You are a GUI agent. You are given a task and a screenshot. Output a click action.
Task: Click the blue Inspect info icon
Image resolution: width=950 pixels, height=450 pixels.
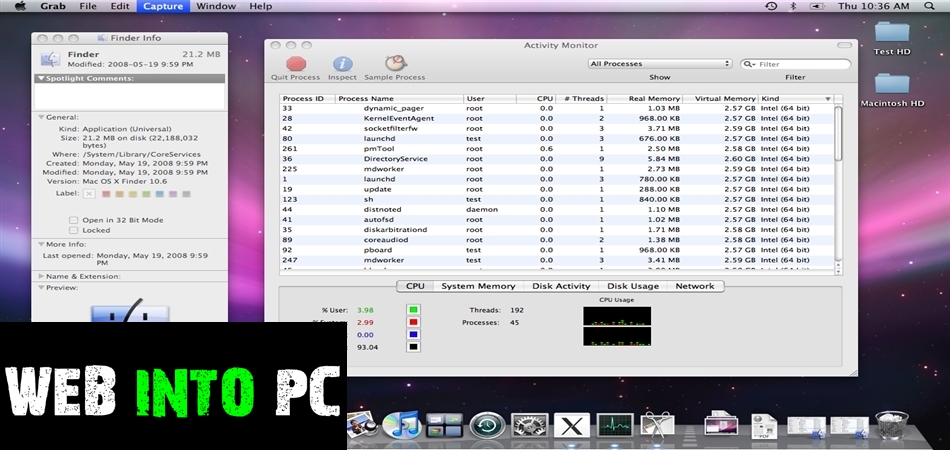[x=342, y=64]
